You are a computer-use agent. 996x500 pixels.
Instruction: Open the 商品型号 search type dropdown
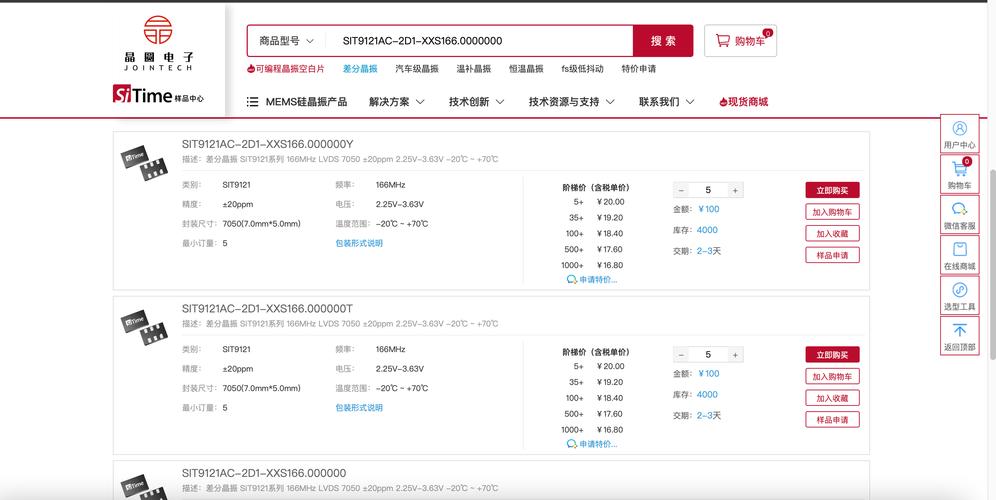286,41
